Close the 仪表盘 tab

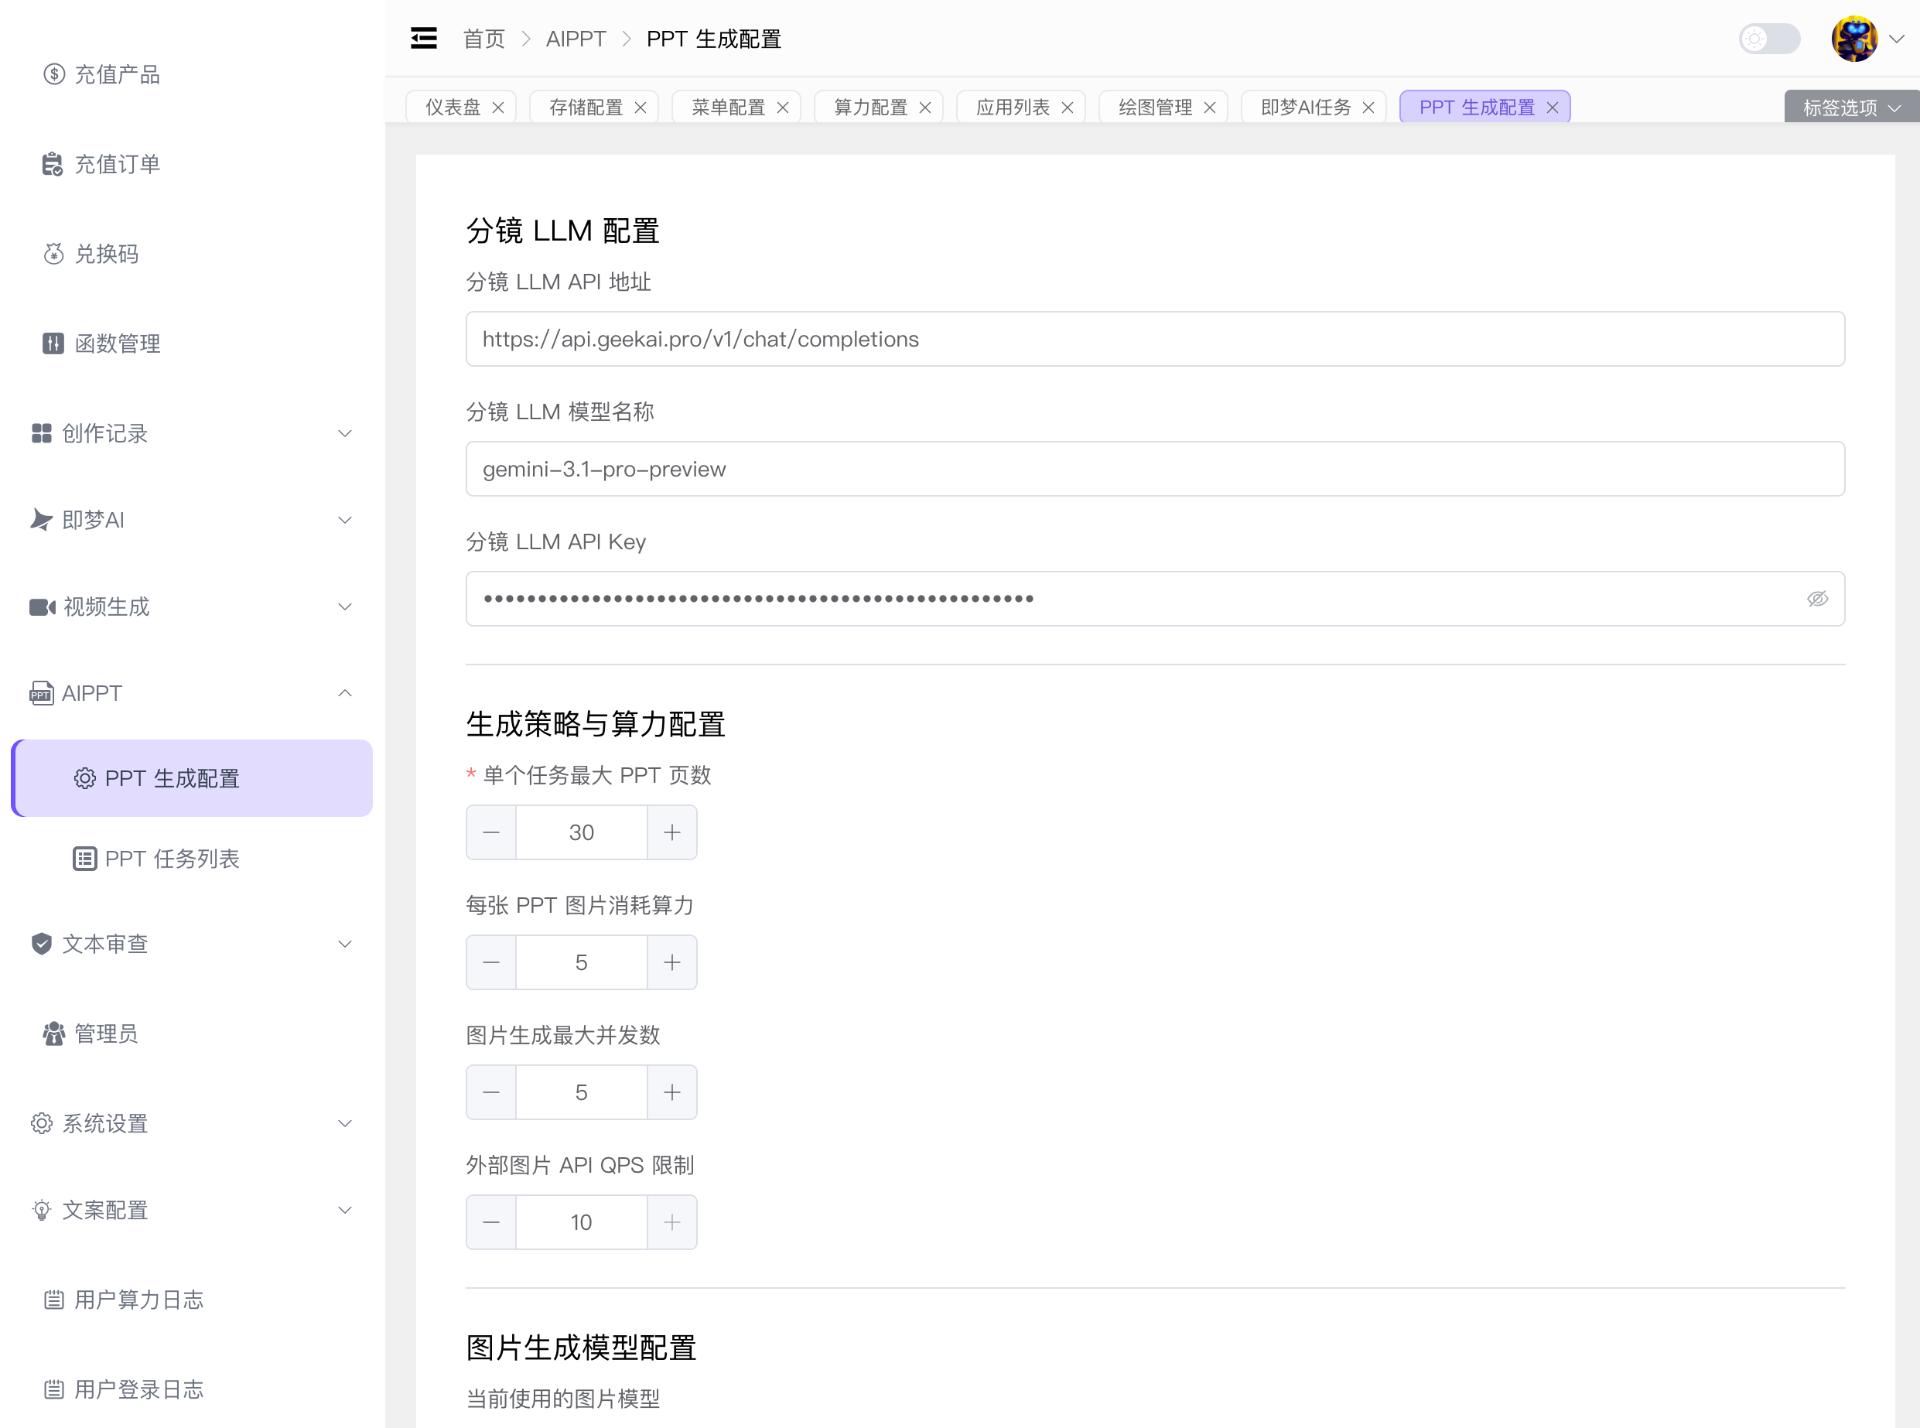pyautogui.click(x=500, y=107)
